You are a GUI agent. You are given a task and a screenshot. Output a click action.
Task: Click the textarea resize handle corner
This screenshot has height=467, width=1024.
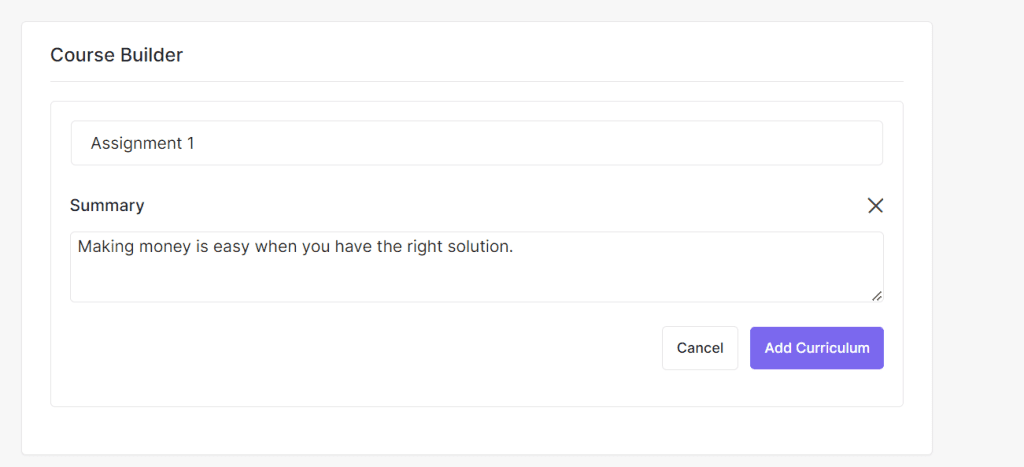(877, 295)
